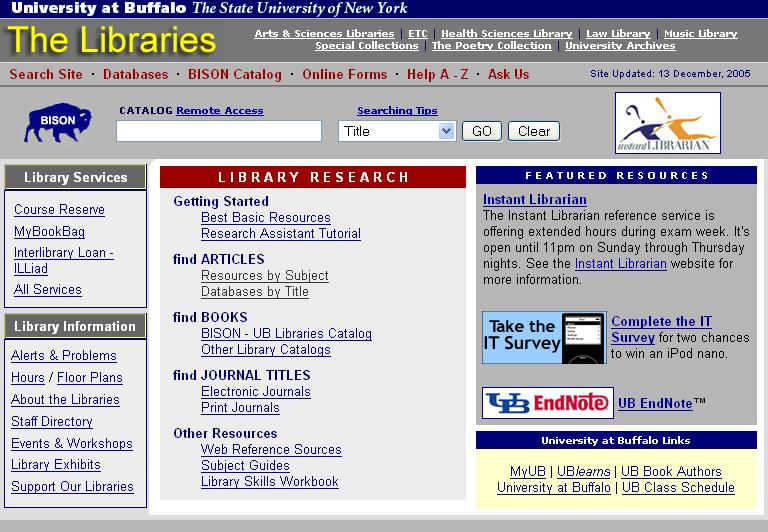Open Special Collections link
Screen dimensions: 768x532
[367, 46]
